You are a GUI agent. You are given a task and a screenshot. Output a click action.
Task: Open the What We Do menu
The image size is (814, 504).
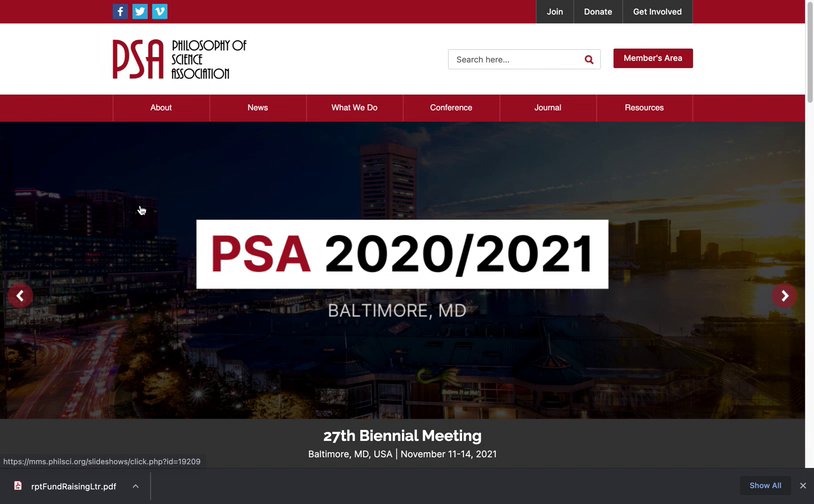click(354, 108)
